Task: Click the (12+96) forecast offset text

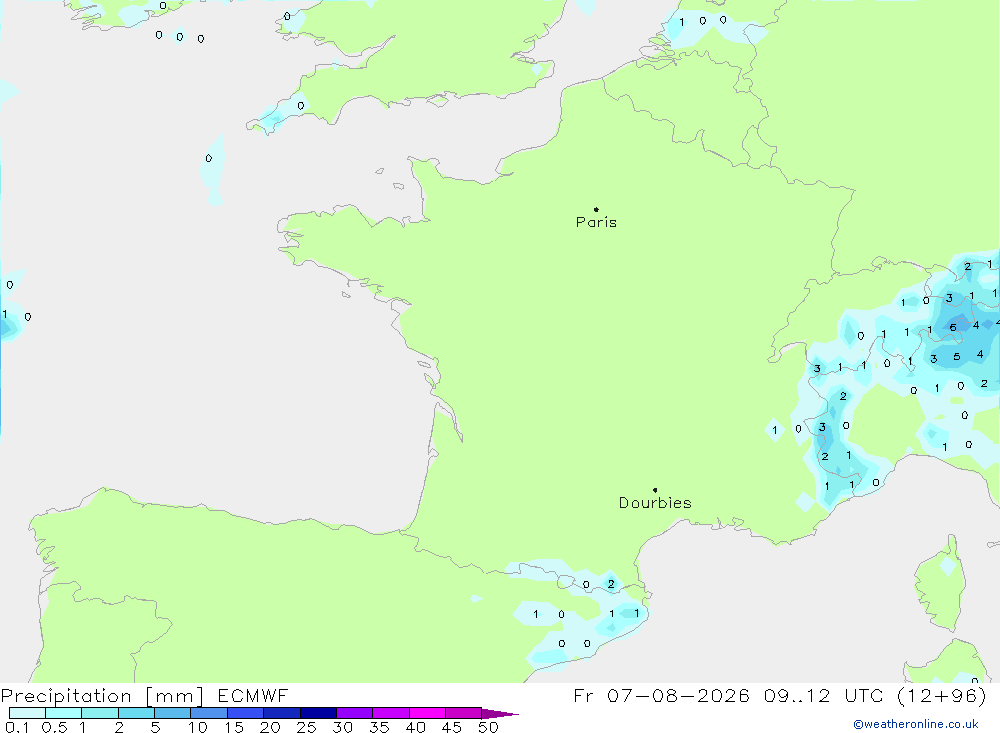Action: tap(941, 695)
